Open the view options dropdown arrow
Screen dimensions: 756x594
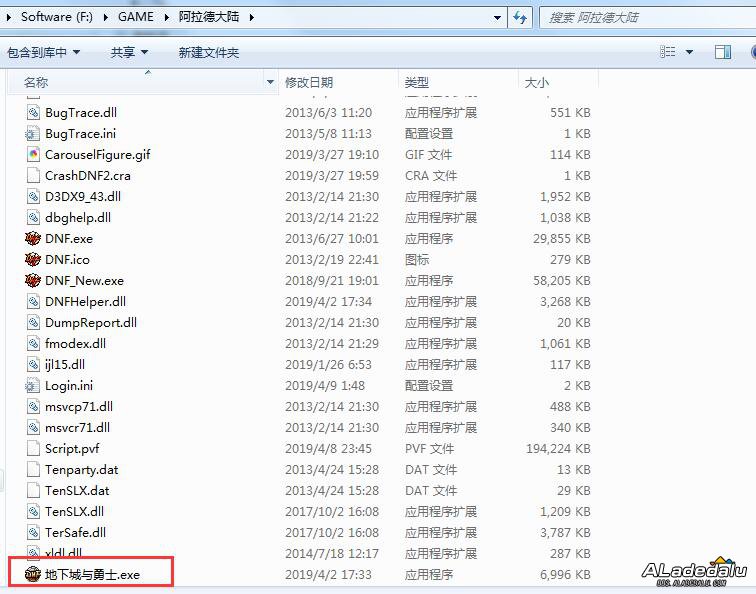tap(690, 52)
